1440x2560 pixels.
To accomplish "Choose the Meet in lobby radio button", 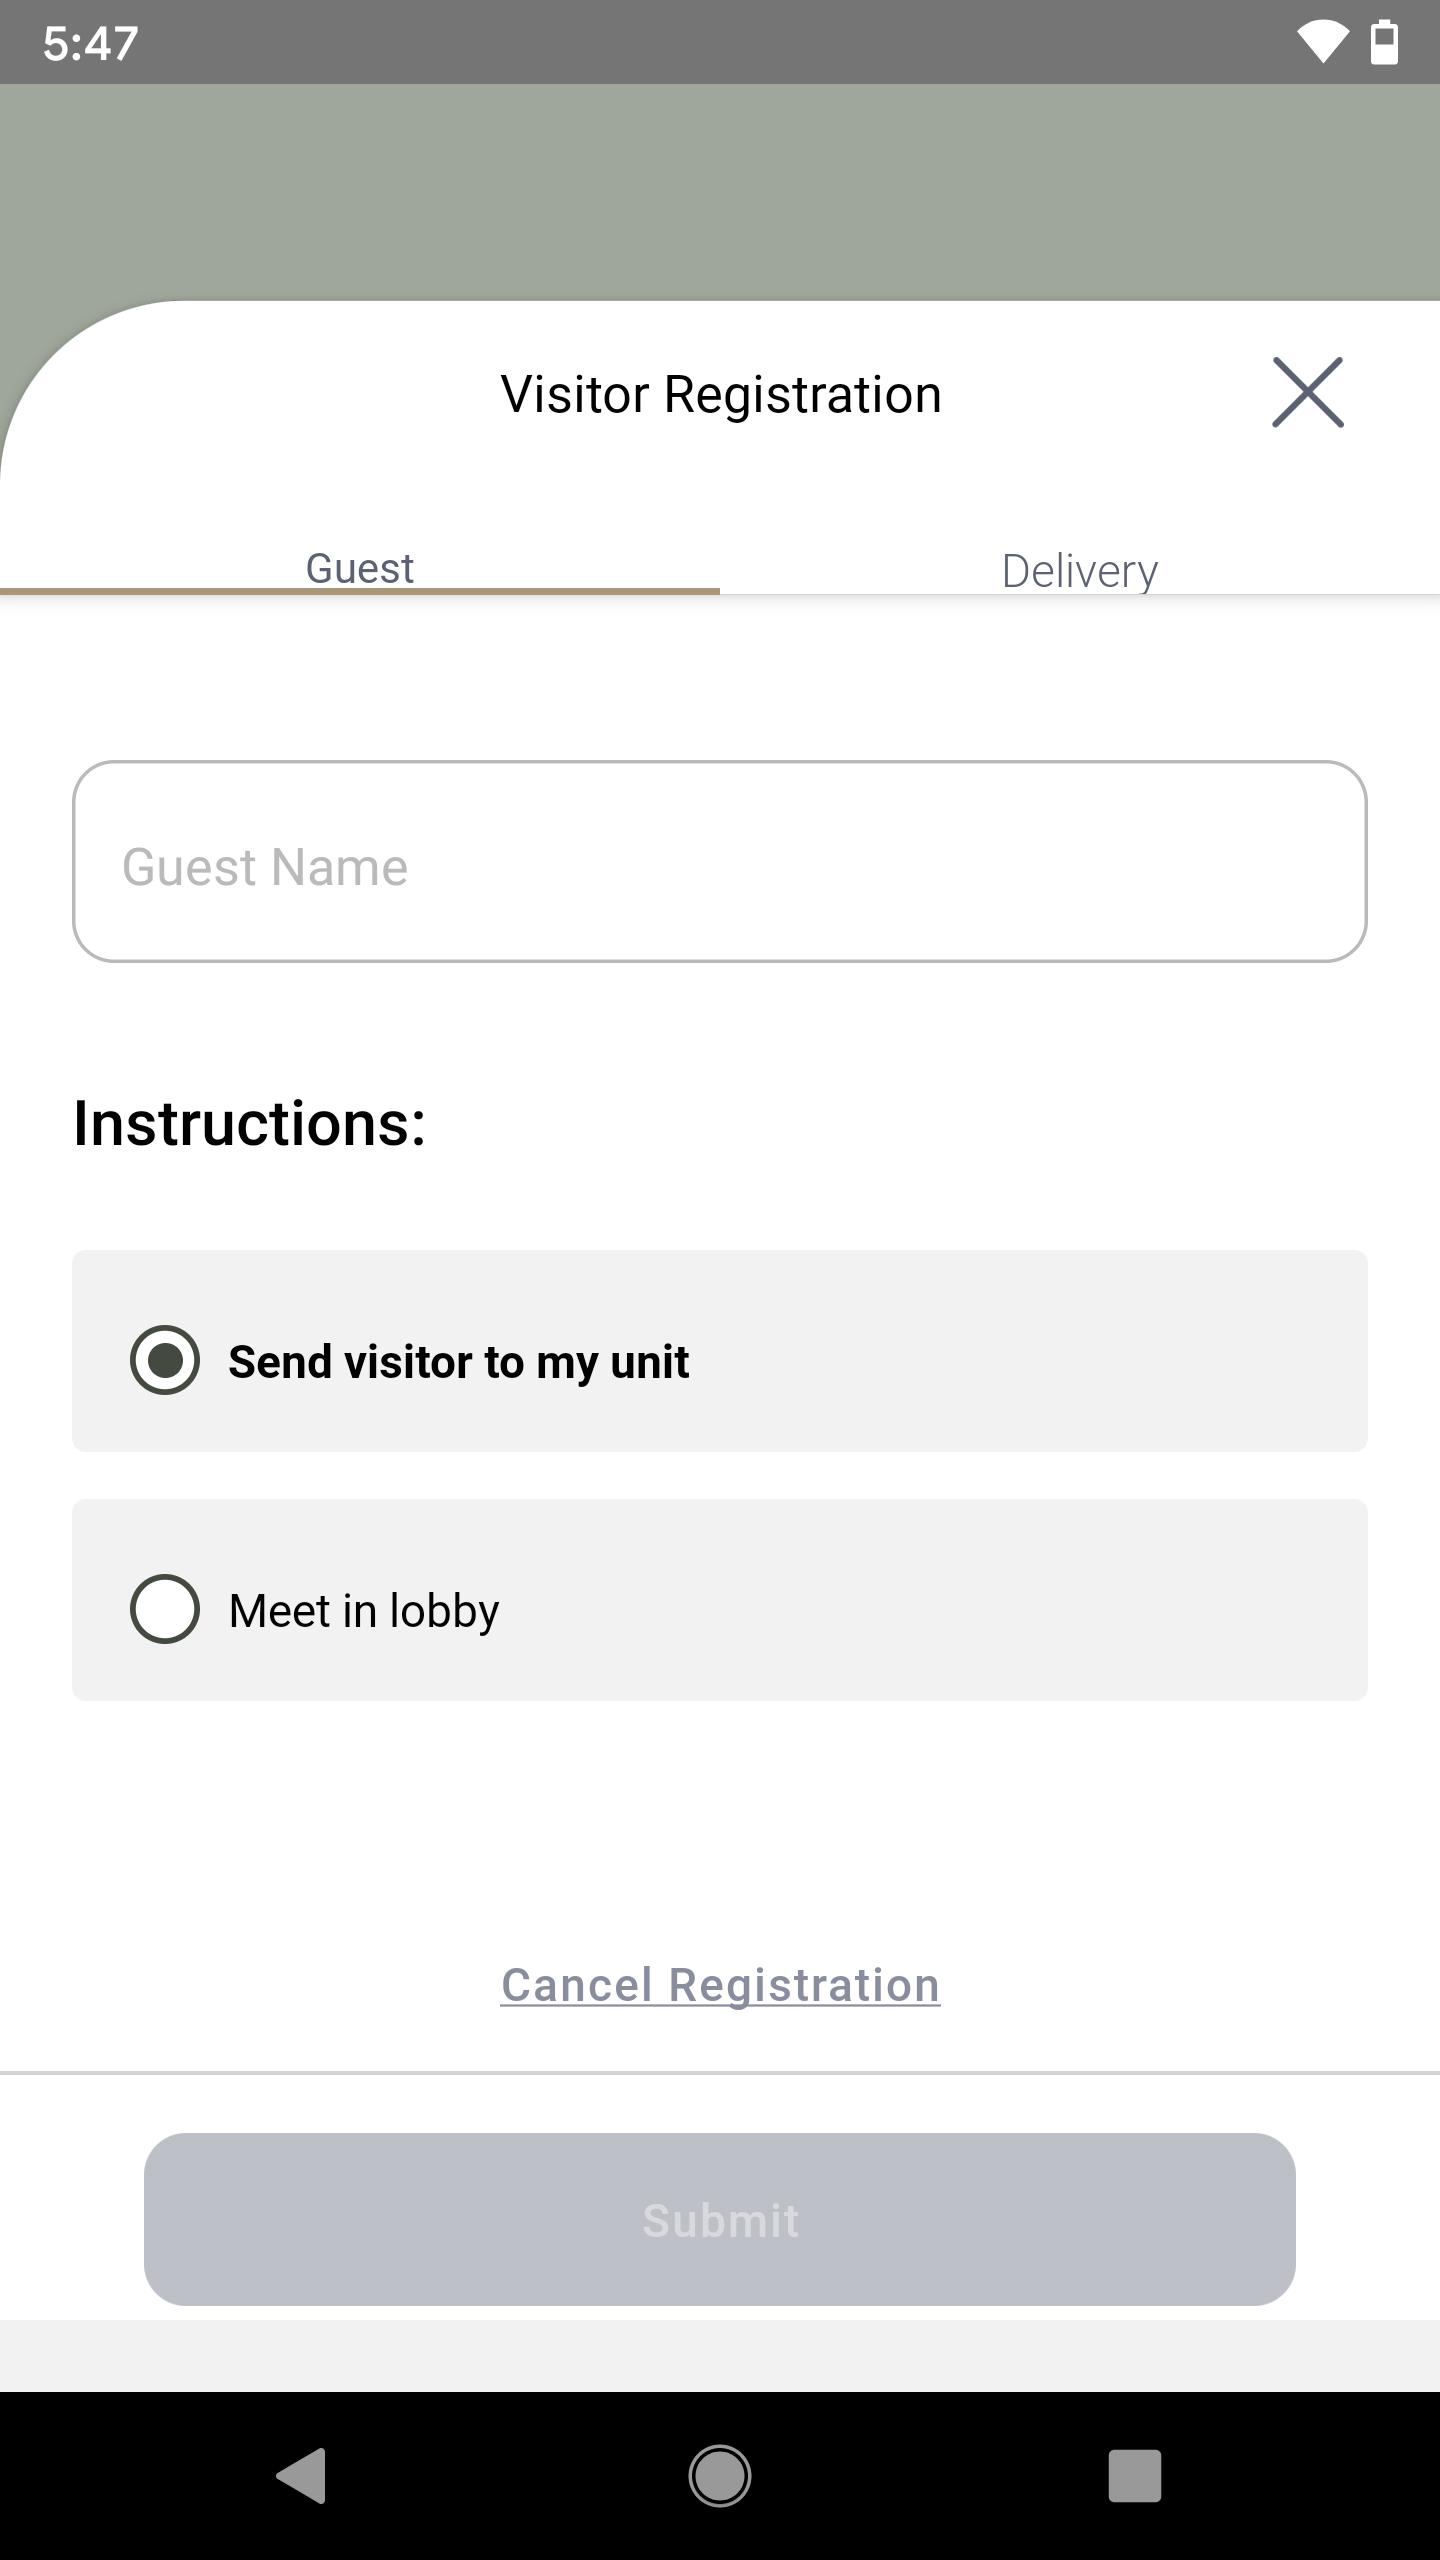I will tap(165, 1609).
